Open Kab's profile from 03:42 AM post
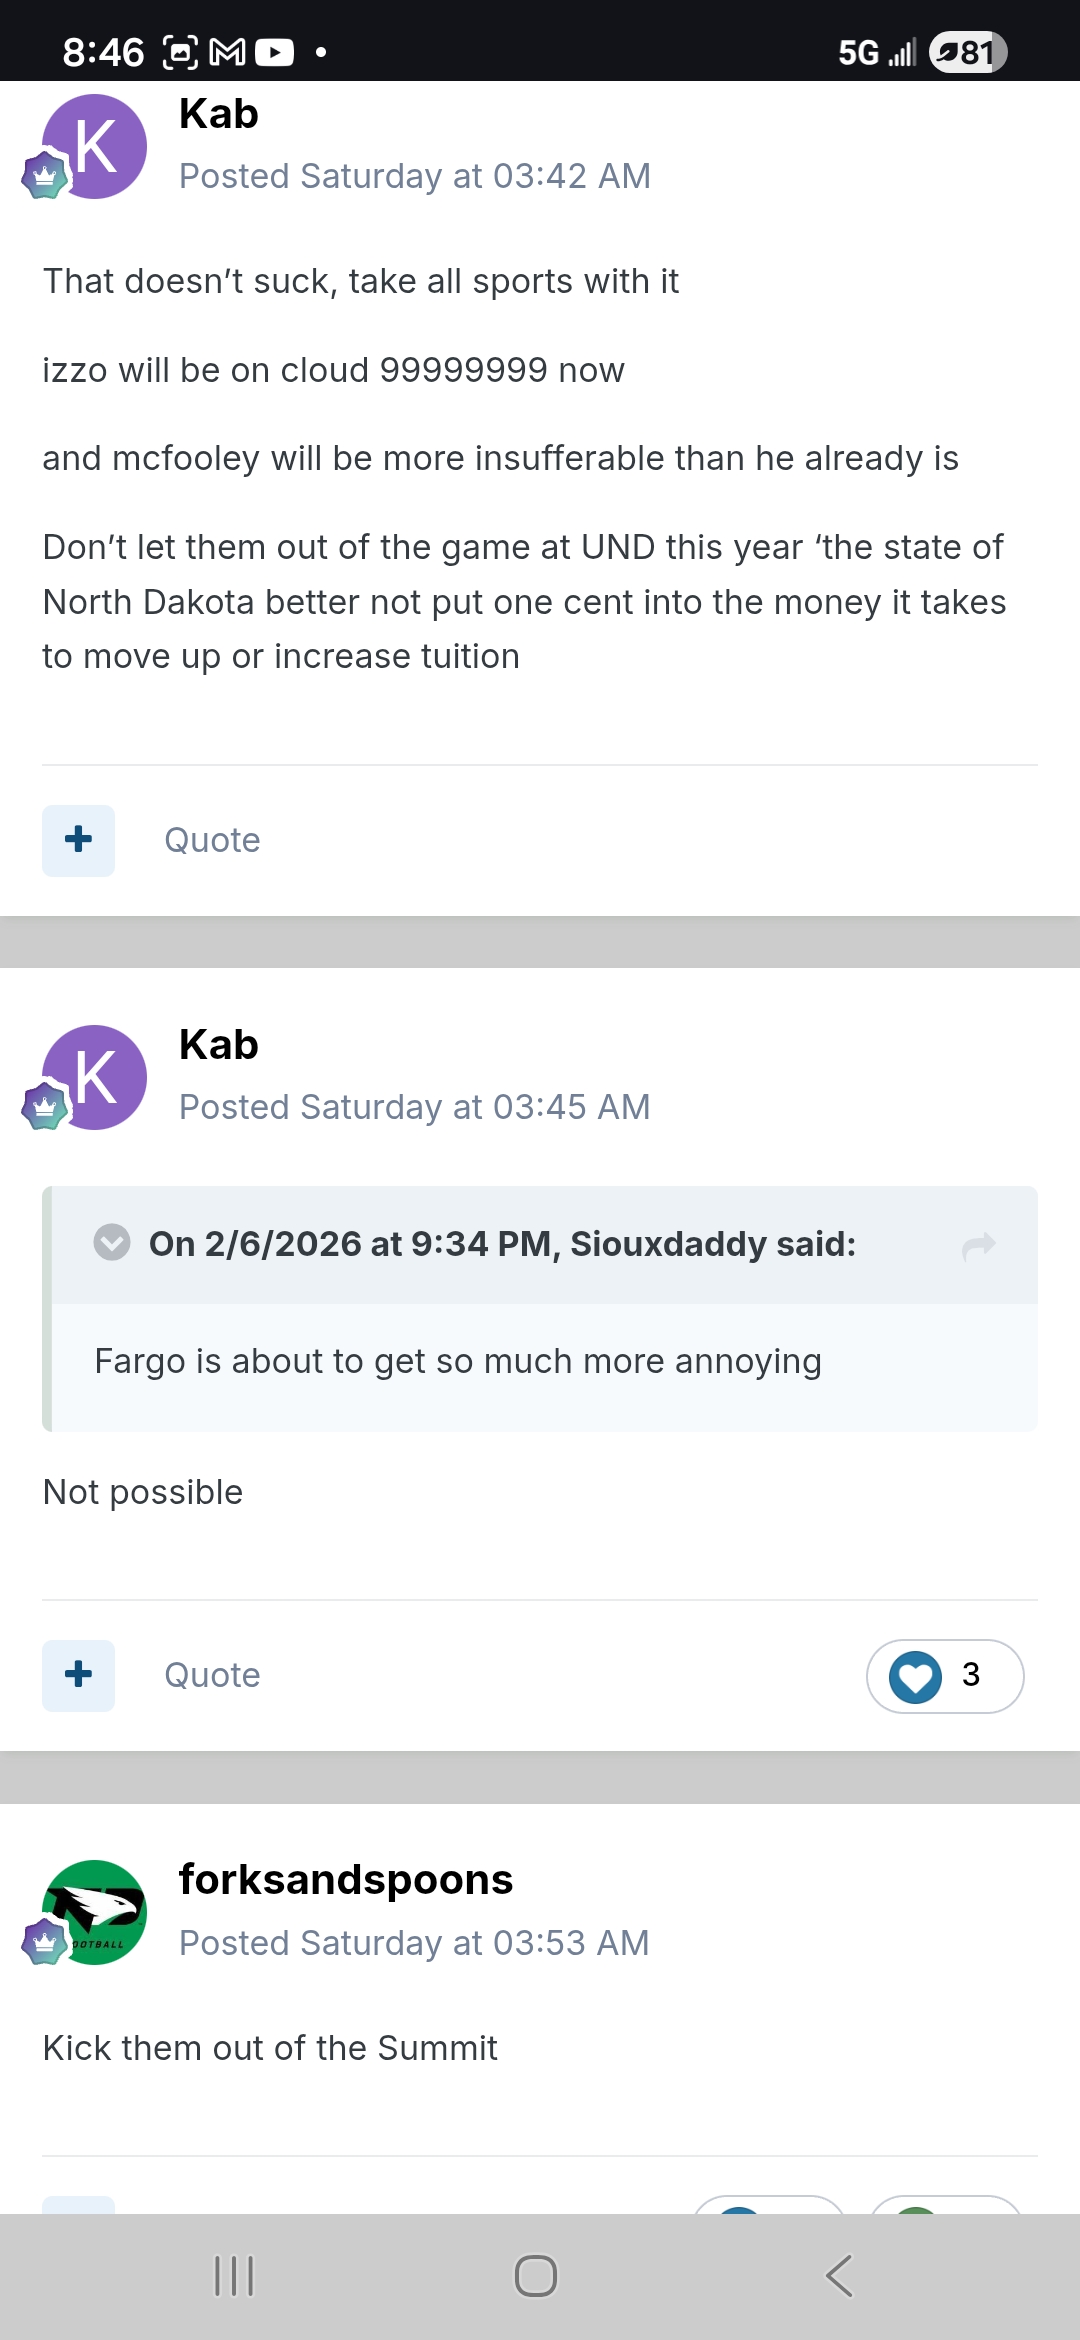Screen dimensions: 1080x2340 (218, 114)
